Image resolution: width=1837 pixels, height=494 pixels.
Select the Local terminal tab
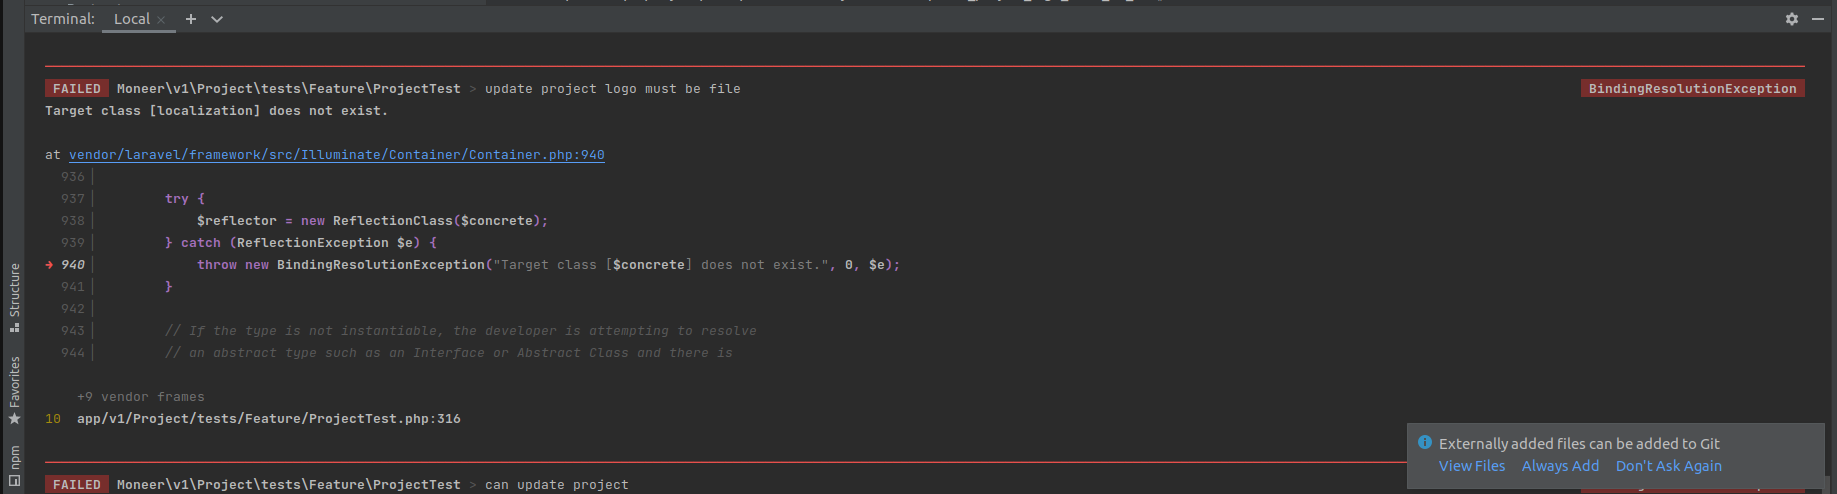pos(131,19)
